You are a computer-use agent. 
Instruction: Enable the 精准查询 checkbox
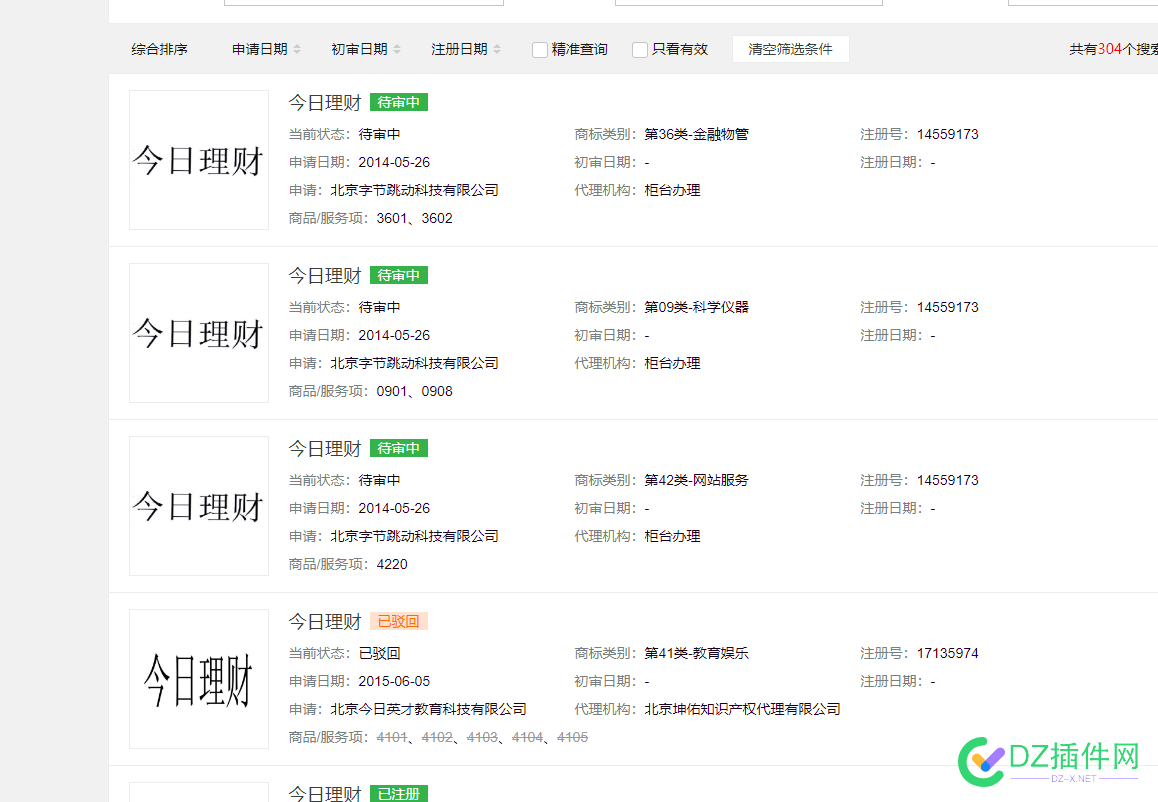coord(540,49)
